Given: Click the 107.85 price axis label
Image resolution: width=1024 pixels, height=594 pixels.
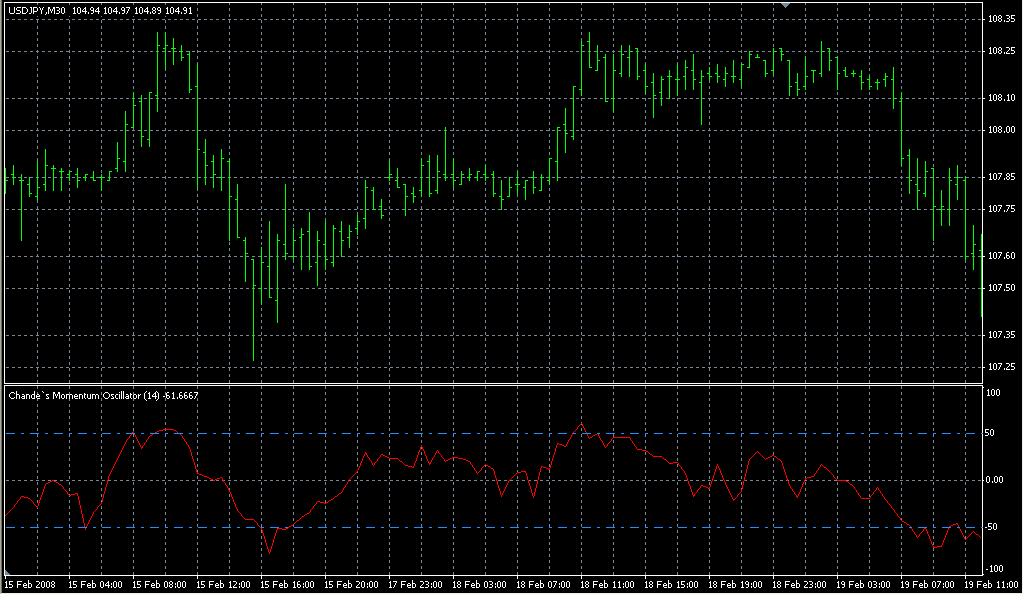Looking at the screenshot, I should (x=1000, y=177).
